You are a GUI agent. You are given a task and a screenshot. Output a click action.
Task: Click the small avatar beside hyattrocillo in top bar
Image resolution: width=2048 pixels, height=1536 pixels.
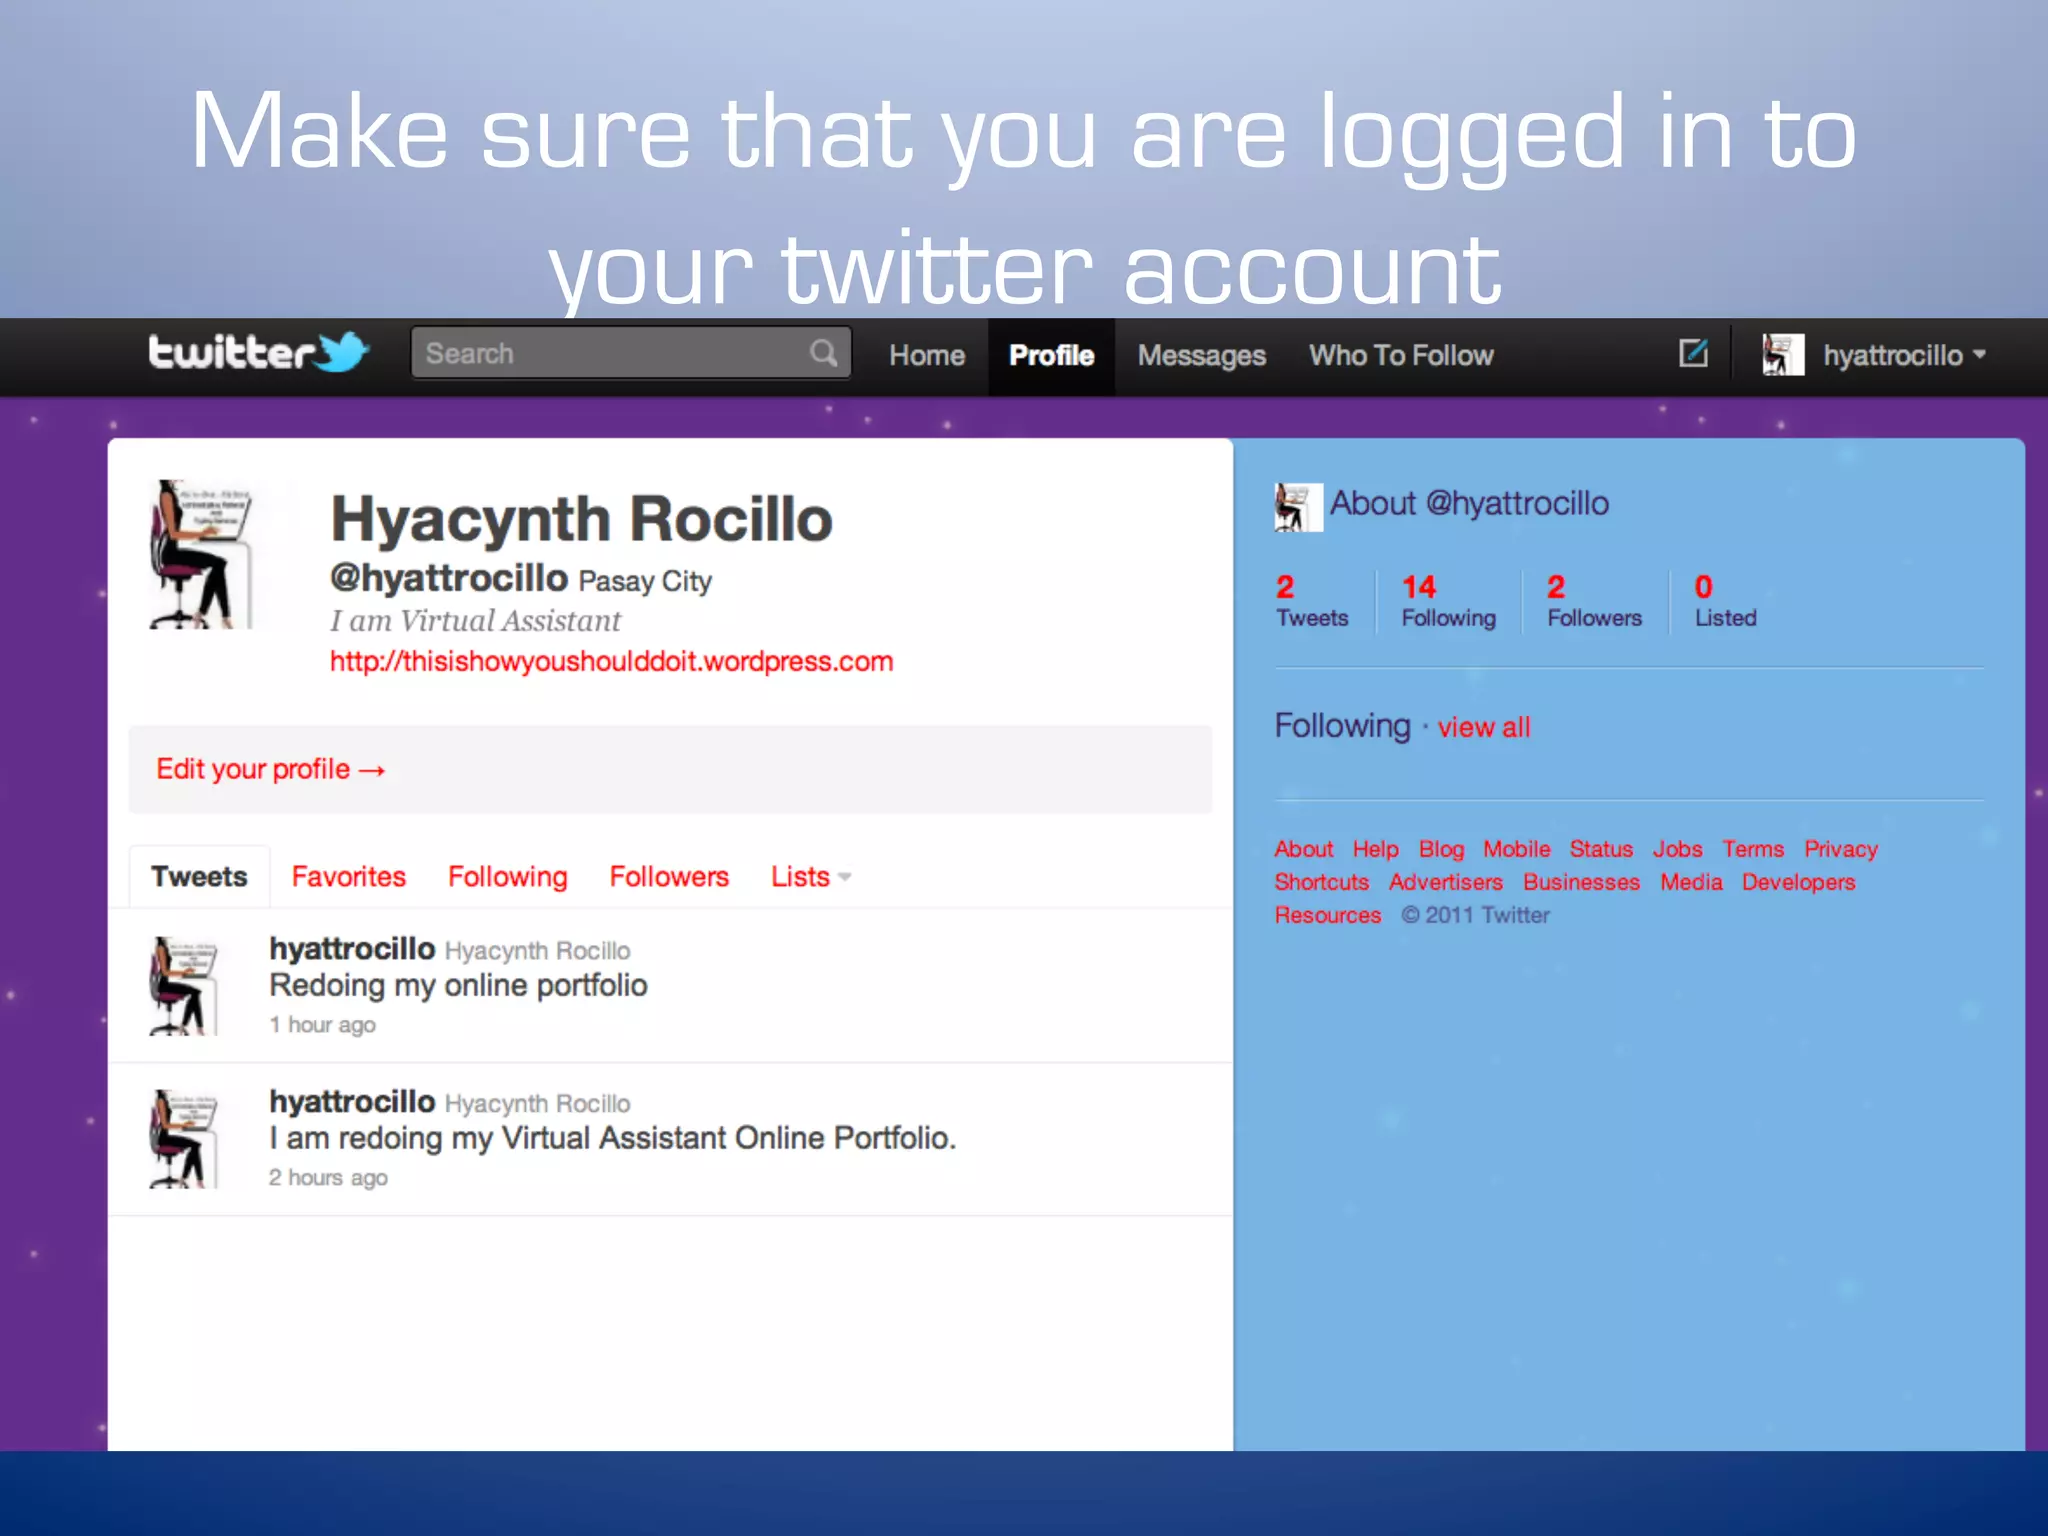click(1783, 355)
